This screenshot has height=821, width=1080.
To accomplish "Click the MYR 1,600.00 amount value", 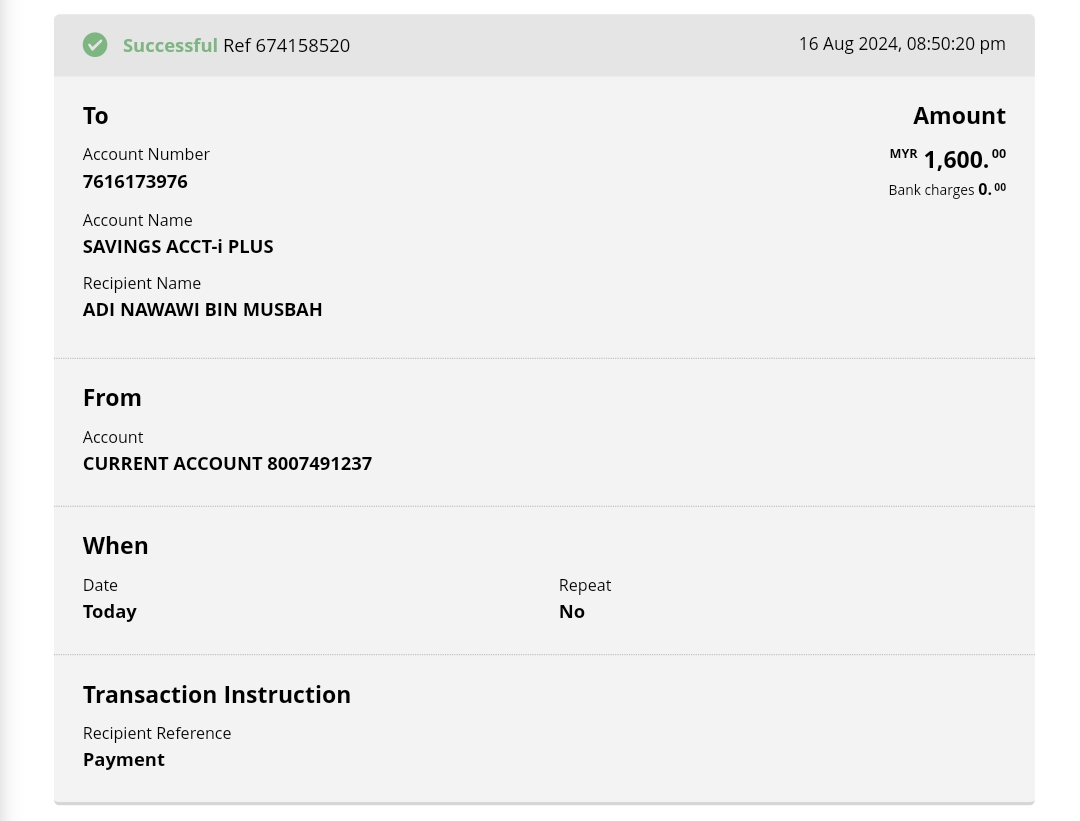I will (x=955, y=160).
